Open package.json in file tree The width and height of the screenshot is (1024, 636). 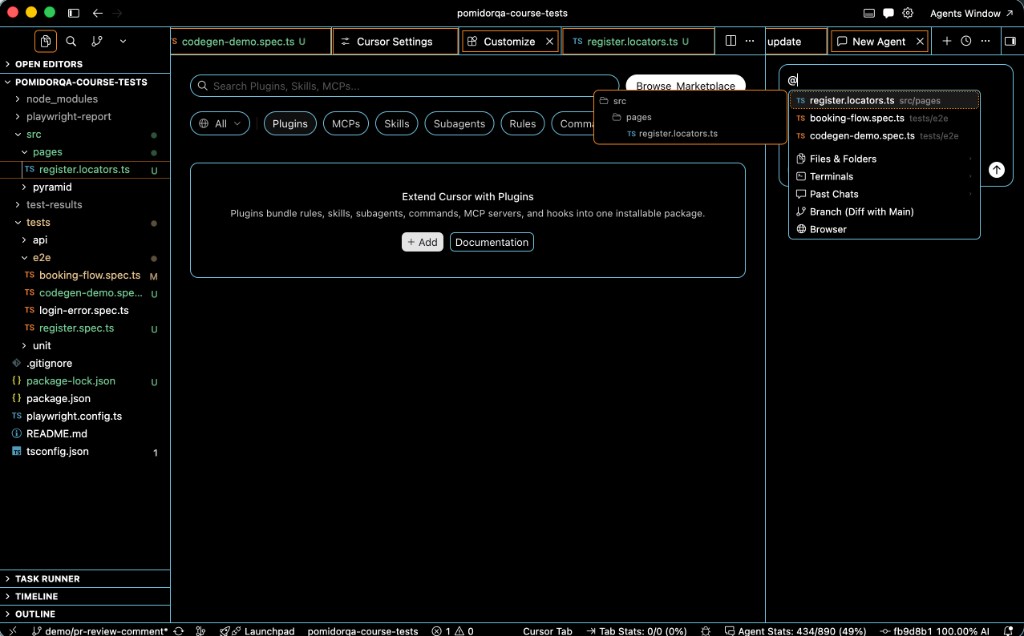click(x=85, y=398)
